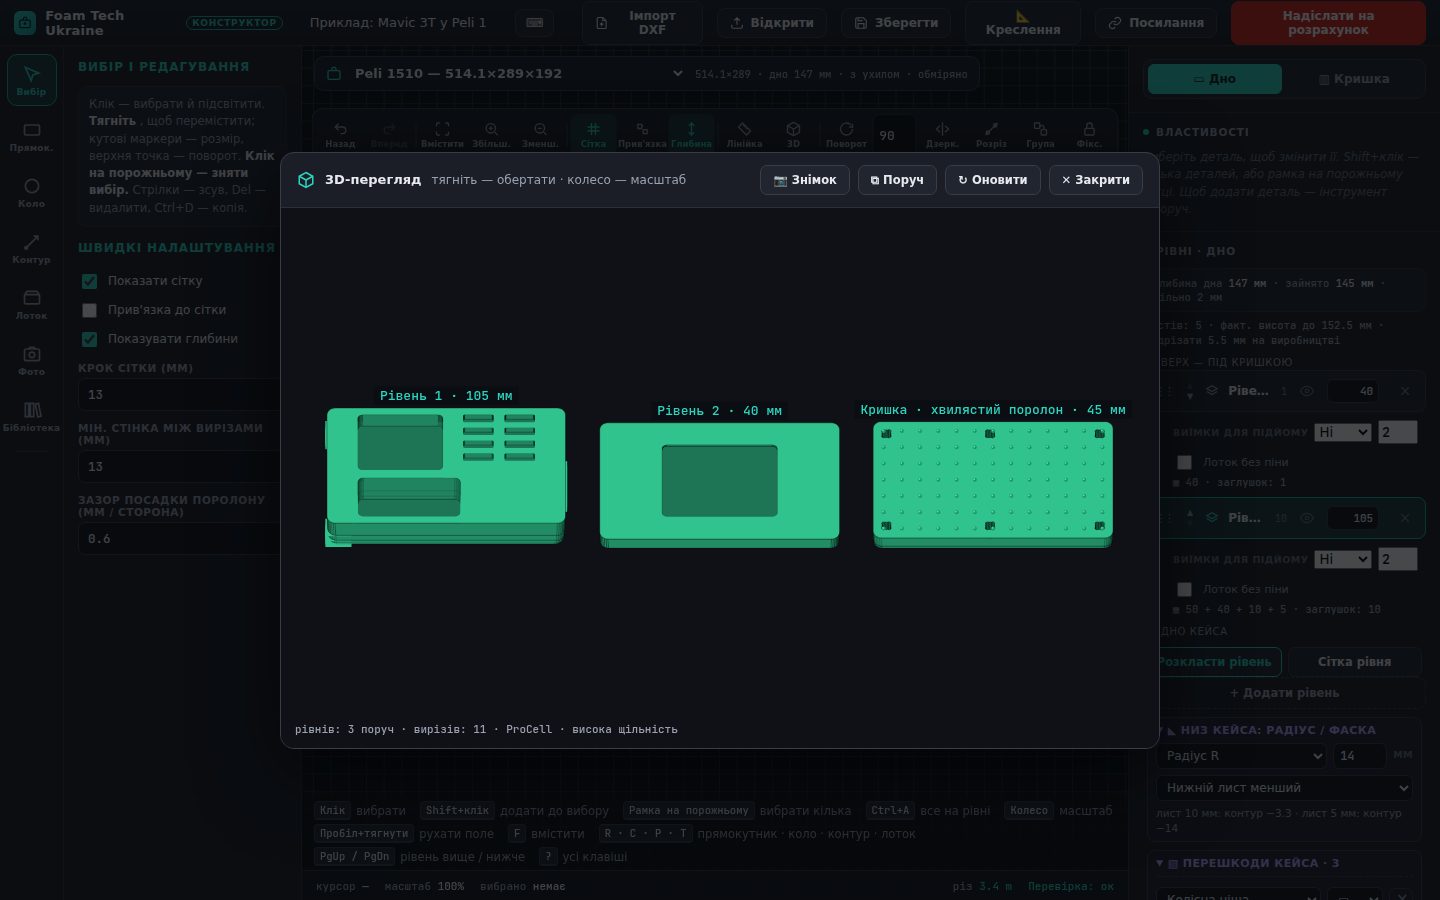Click the Поруч side-by-side button
The height and width of the screenshot is (900, 1440).
tap(897, 180)
